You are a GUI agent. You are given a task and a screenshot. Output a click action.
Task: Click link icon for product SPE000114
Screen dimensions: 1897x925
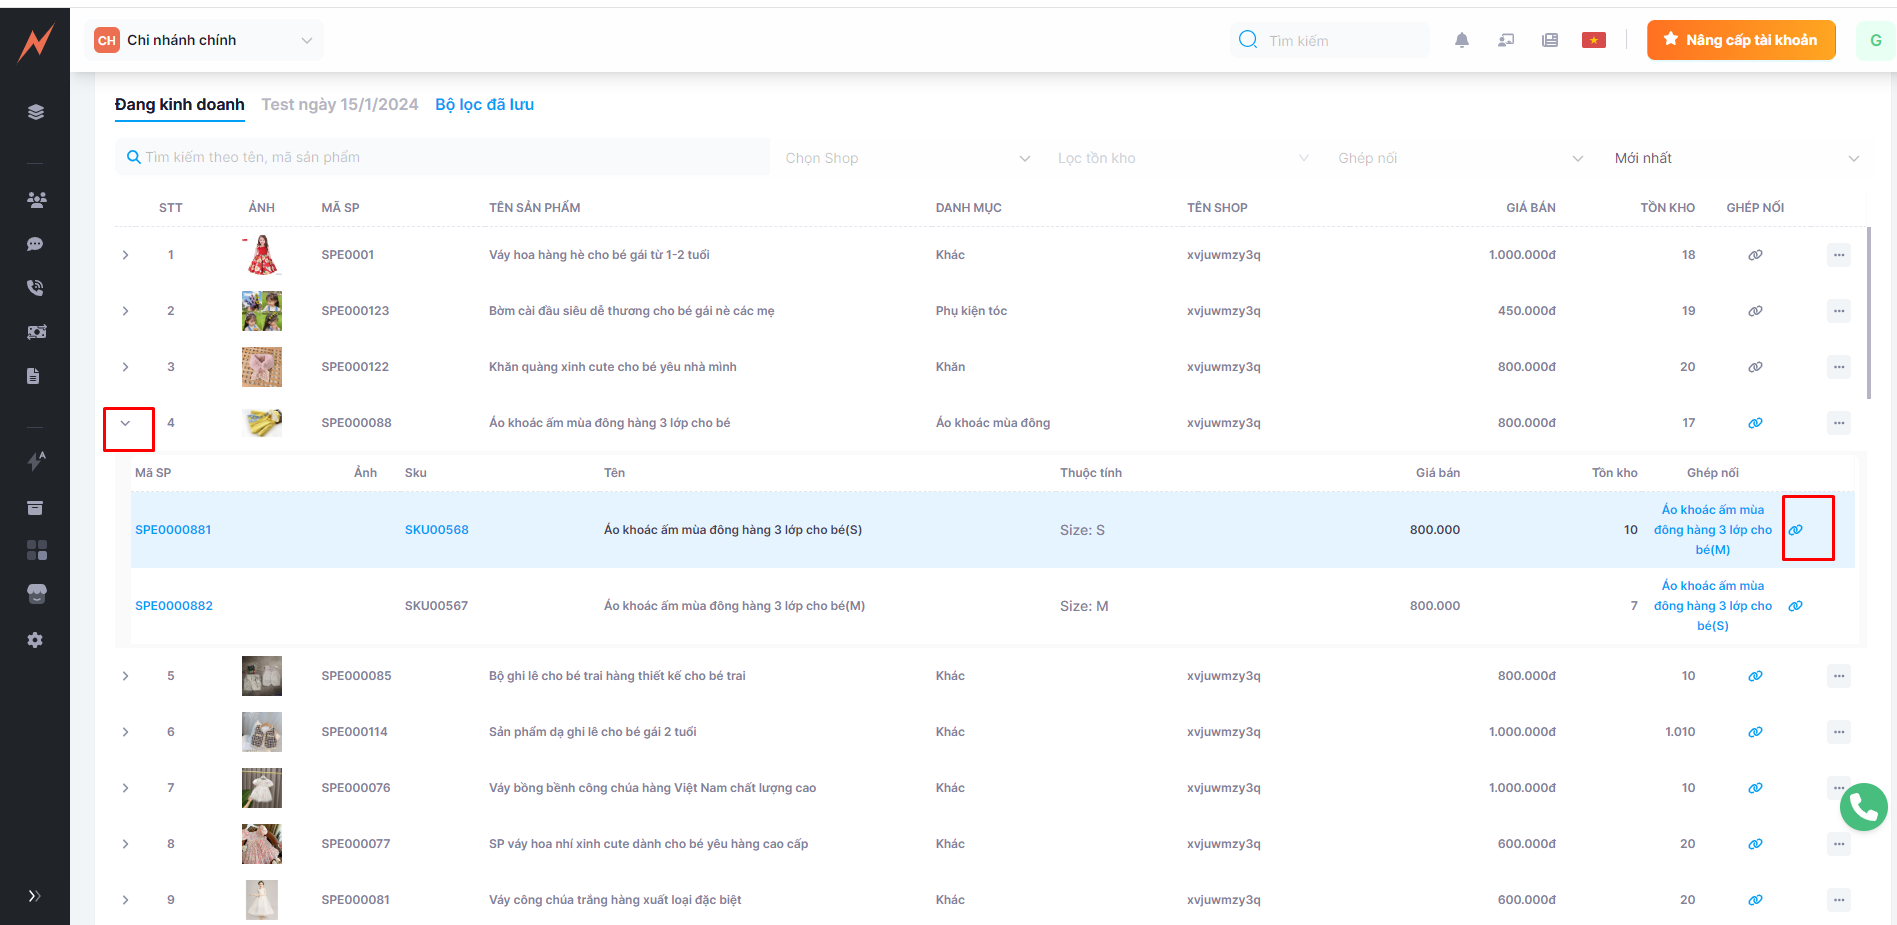coord(1754,732)
